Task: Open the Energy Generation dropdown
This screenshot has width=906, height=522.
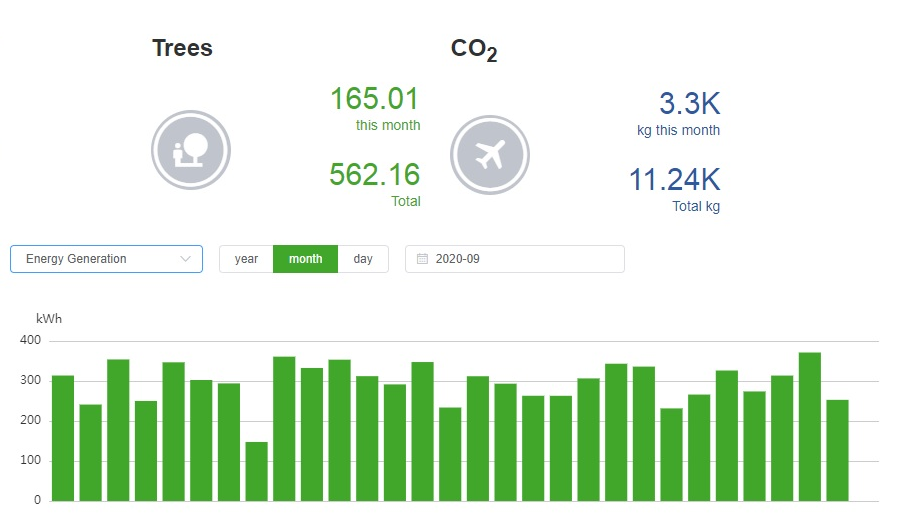Action: pos(106,259)
